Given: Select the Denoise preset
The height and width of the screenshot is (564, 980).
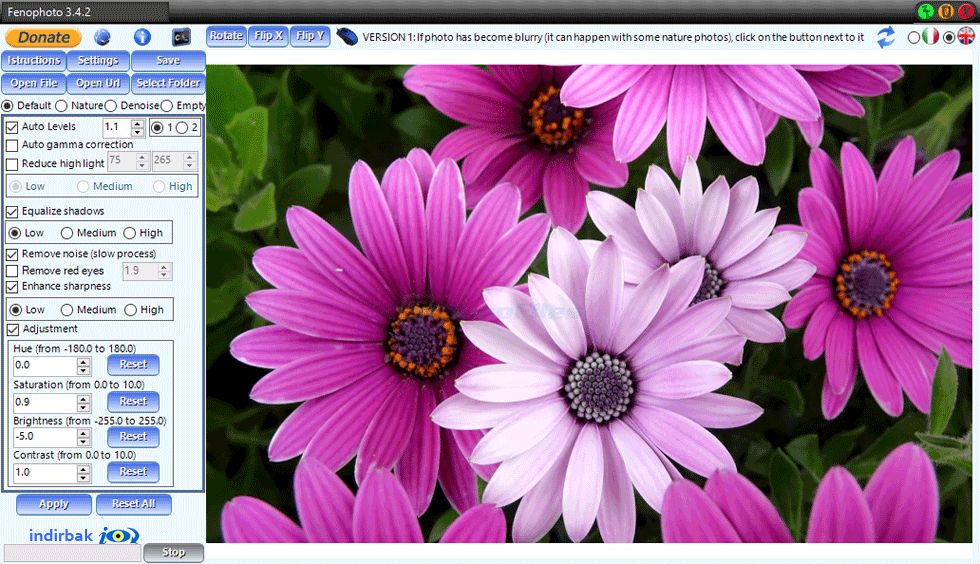Looking at the screenshot, I should point(111,106).
